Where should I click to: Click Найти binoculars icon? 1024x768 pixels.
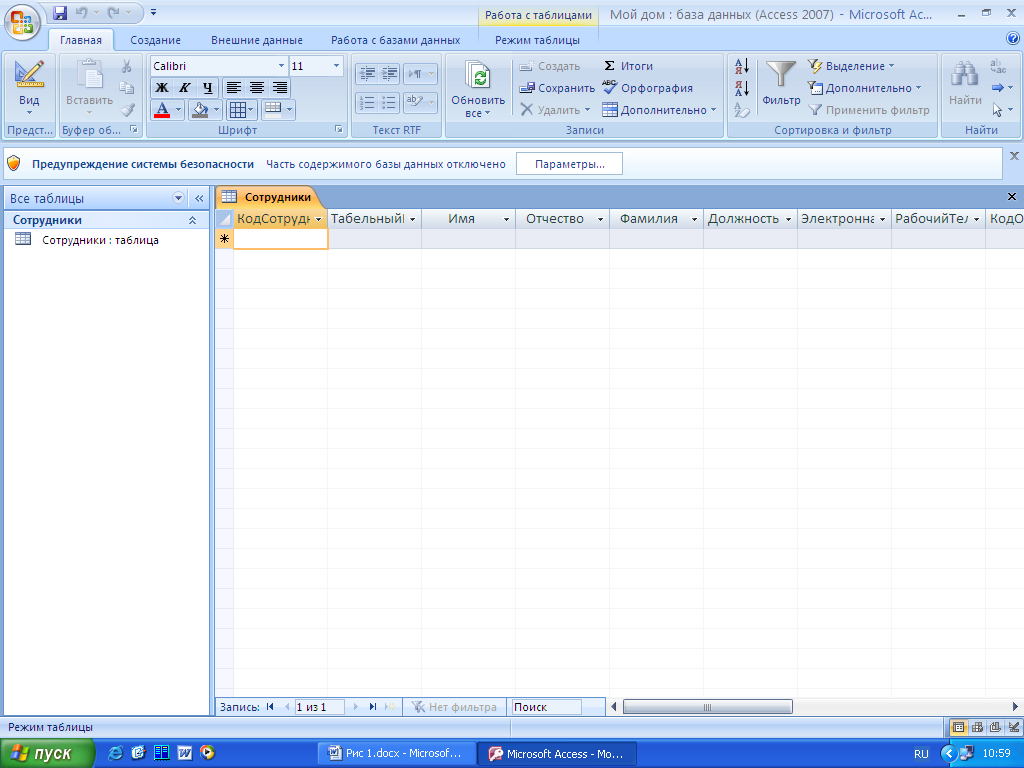[x=965, y=74]
